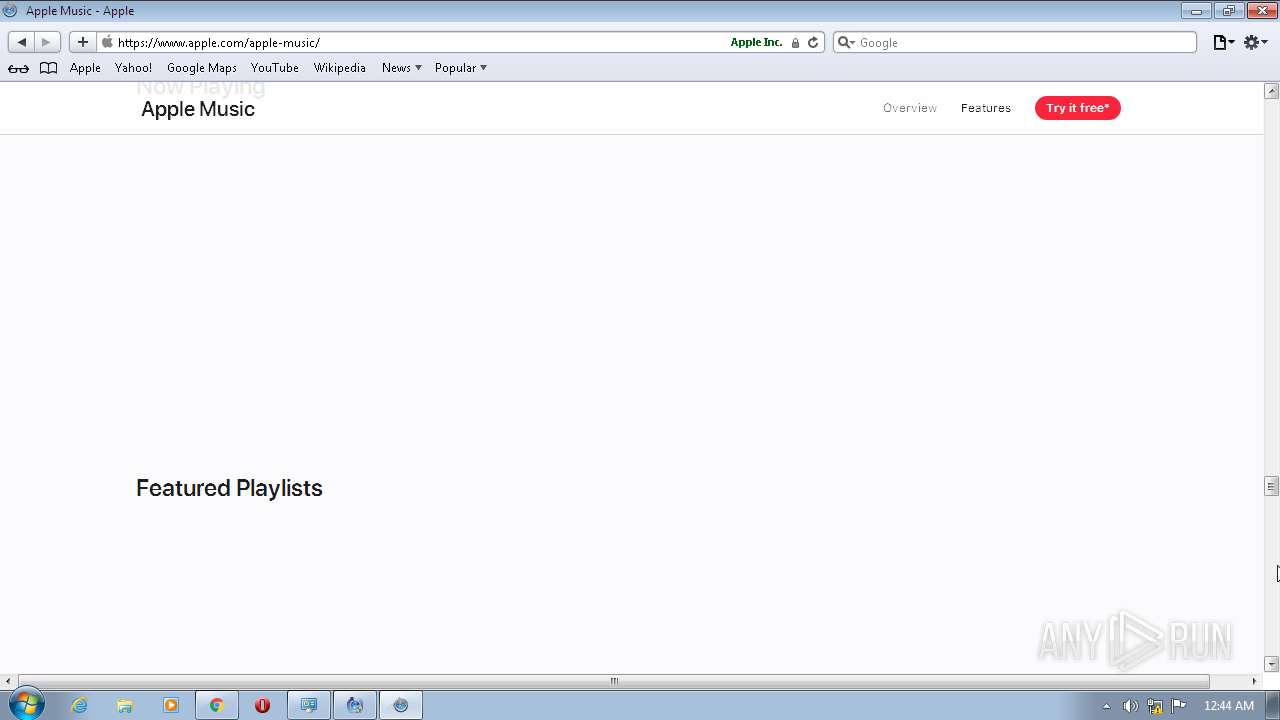The image size is (1280, 720).
Task: Click the horizontal scrollbar left arrow
Action: click(8, 681)
